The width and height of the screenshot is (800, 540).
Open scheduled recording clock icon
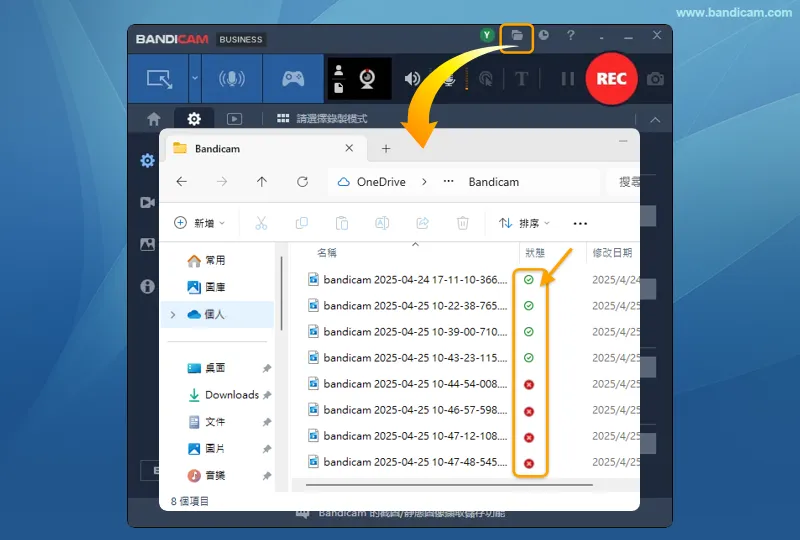pos(544,35)
